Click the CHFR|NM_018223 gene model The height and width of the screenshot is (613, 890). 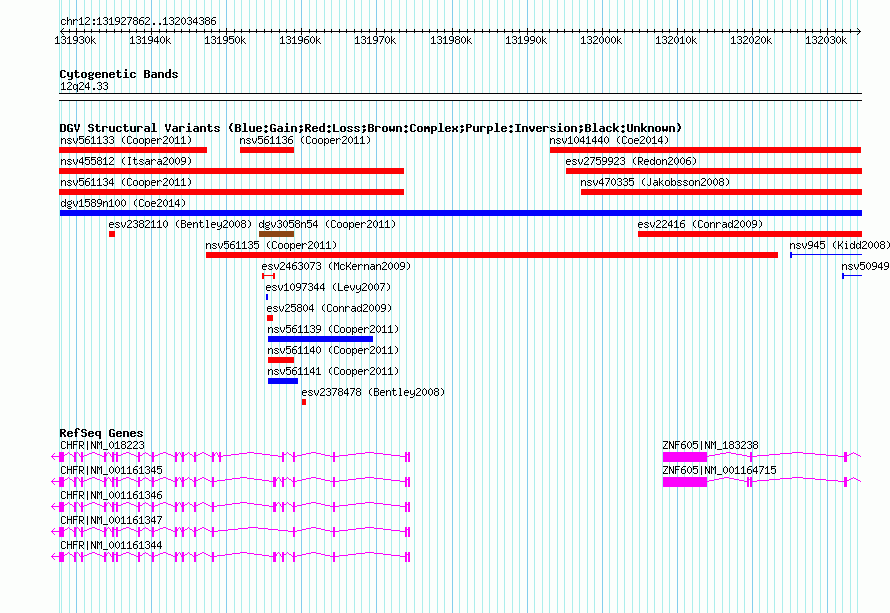(x=231, y=456)
